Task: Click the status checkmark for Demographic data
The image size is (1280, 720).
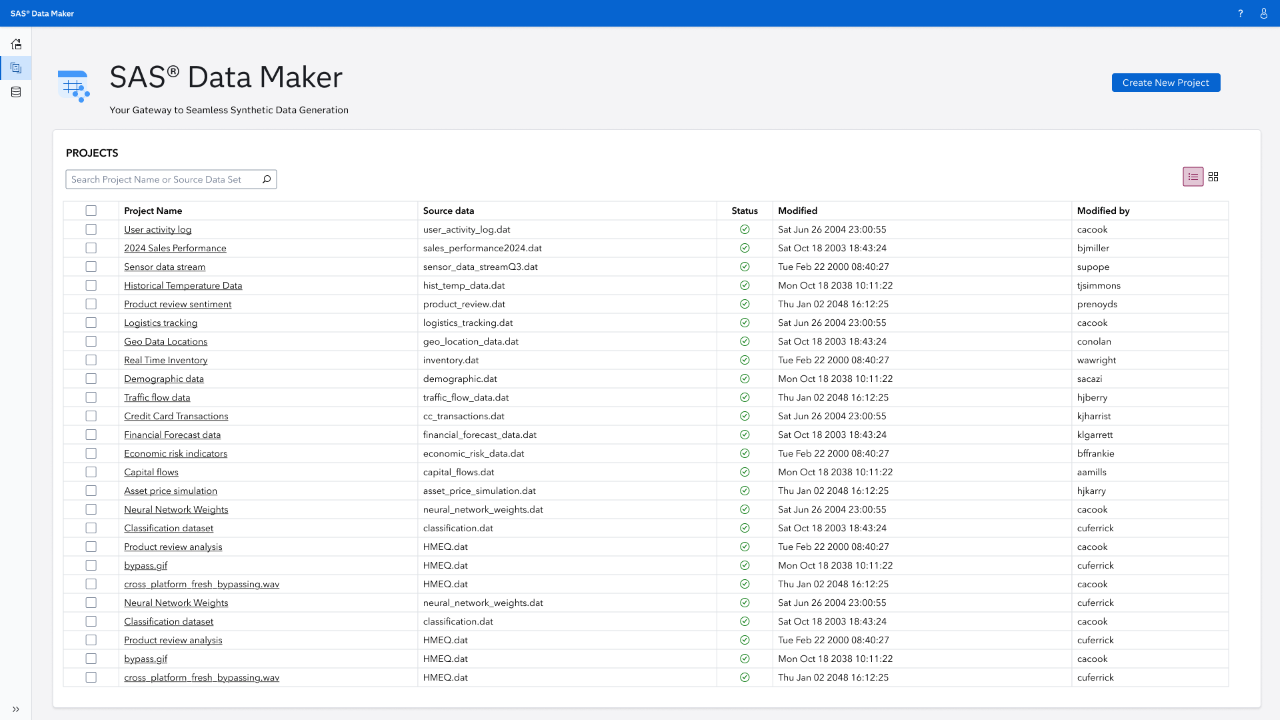Action: [x=745, y=379]
